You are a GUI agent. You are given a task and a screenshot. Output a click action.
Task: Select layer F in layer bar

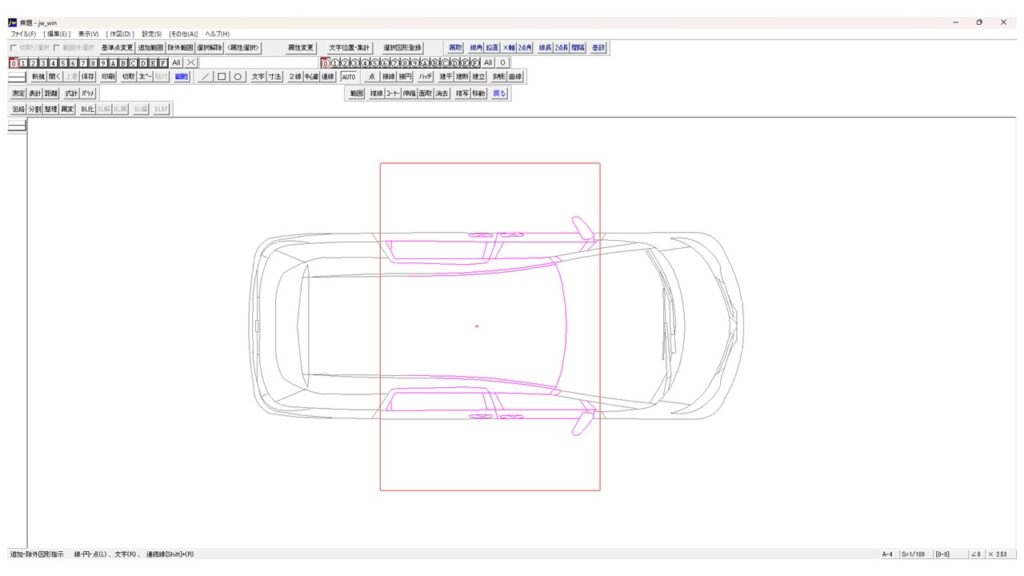pos(163,62)
